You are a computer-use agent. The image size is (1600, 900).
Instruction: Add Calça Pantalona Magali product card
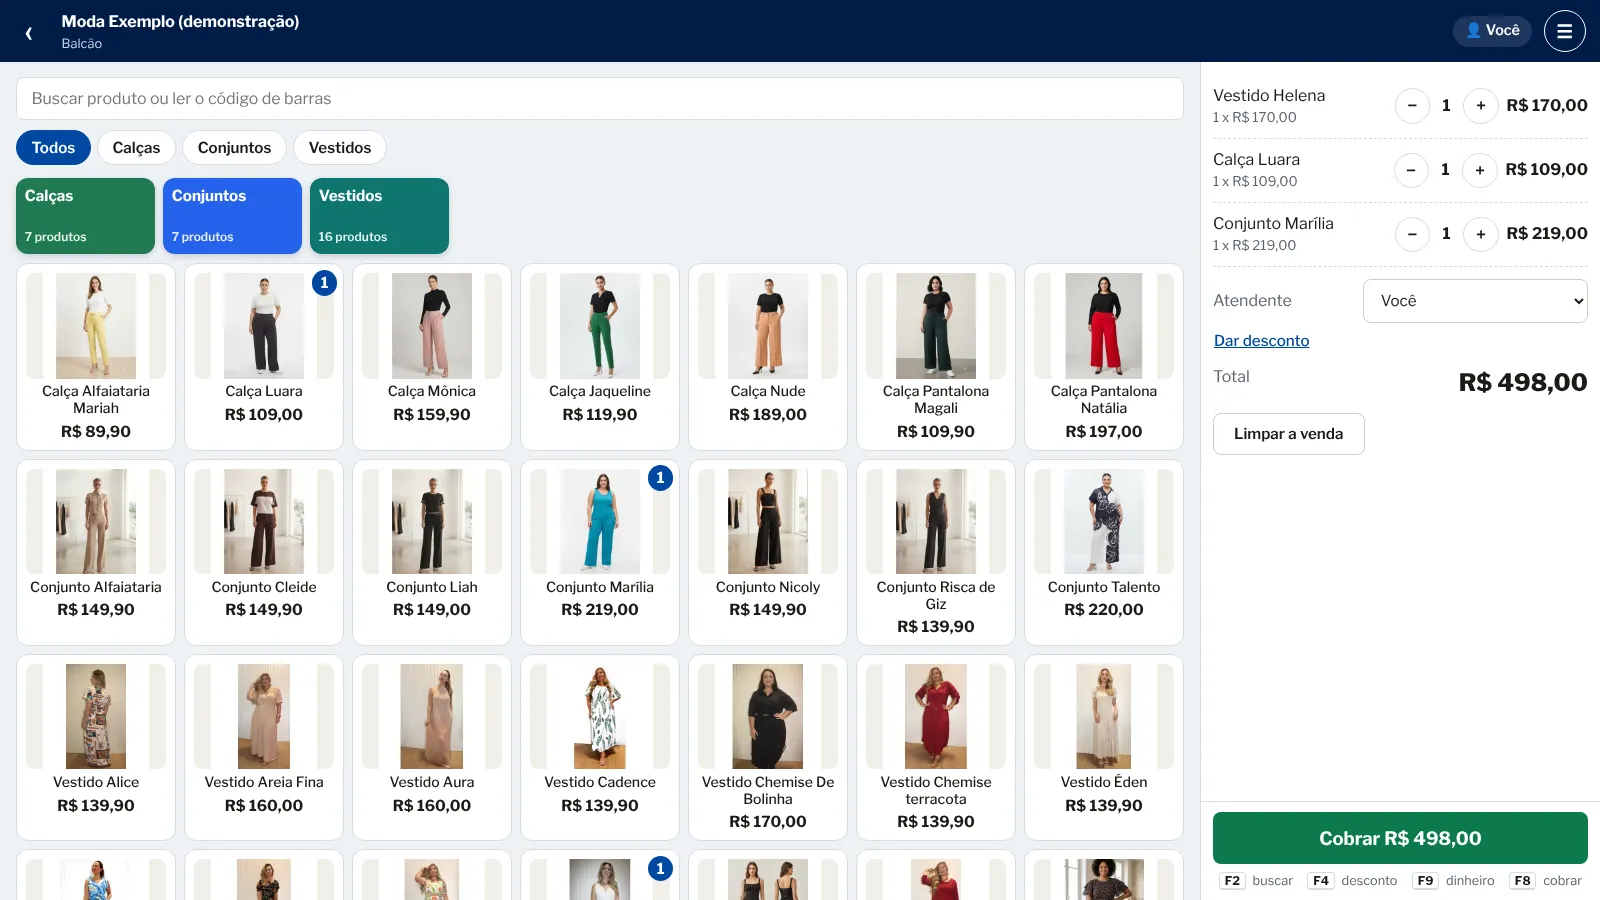point(936,357)
